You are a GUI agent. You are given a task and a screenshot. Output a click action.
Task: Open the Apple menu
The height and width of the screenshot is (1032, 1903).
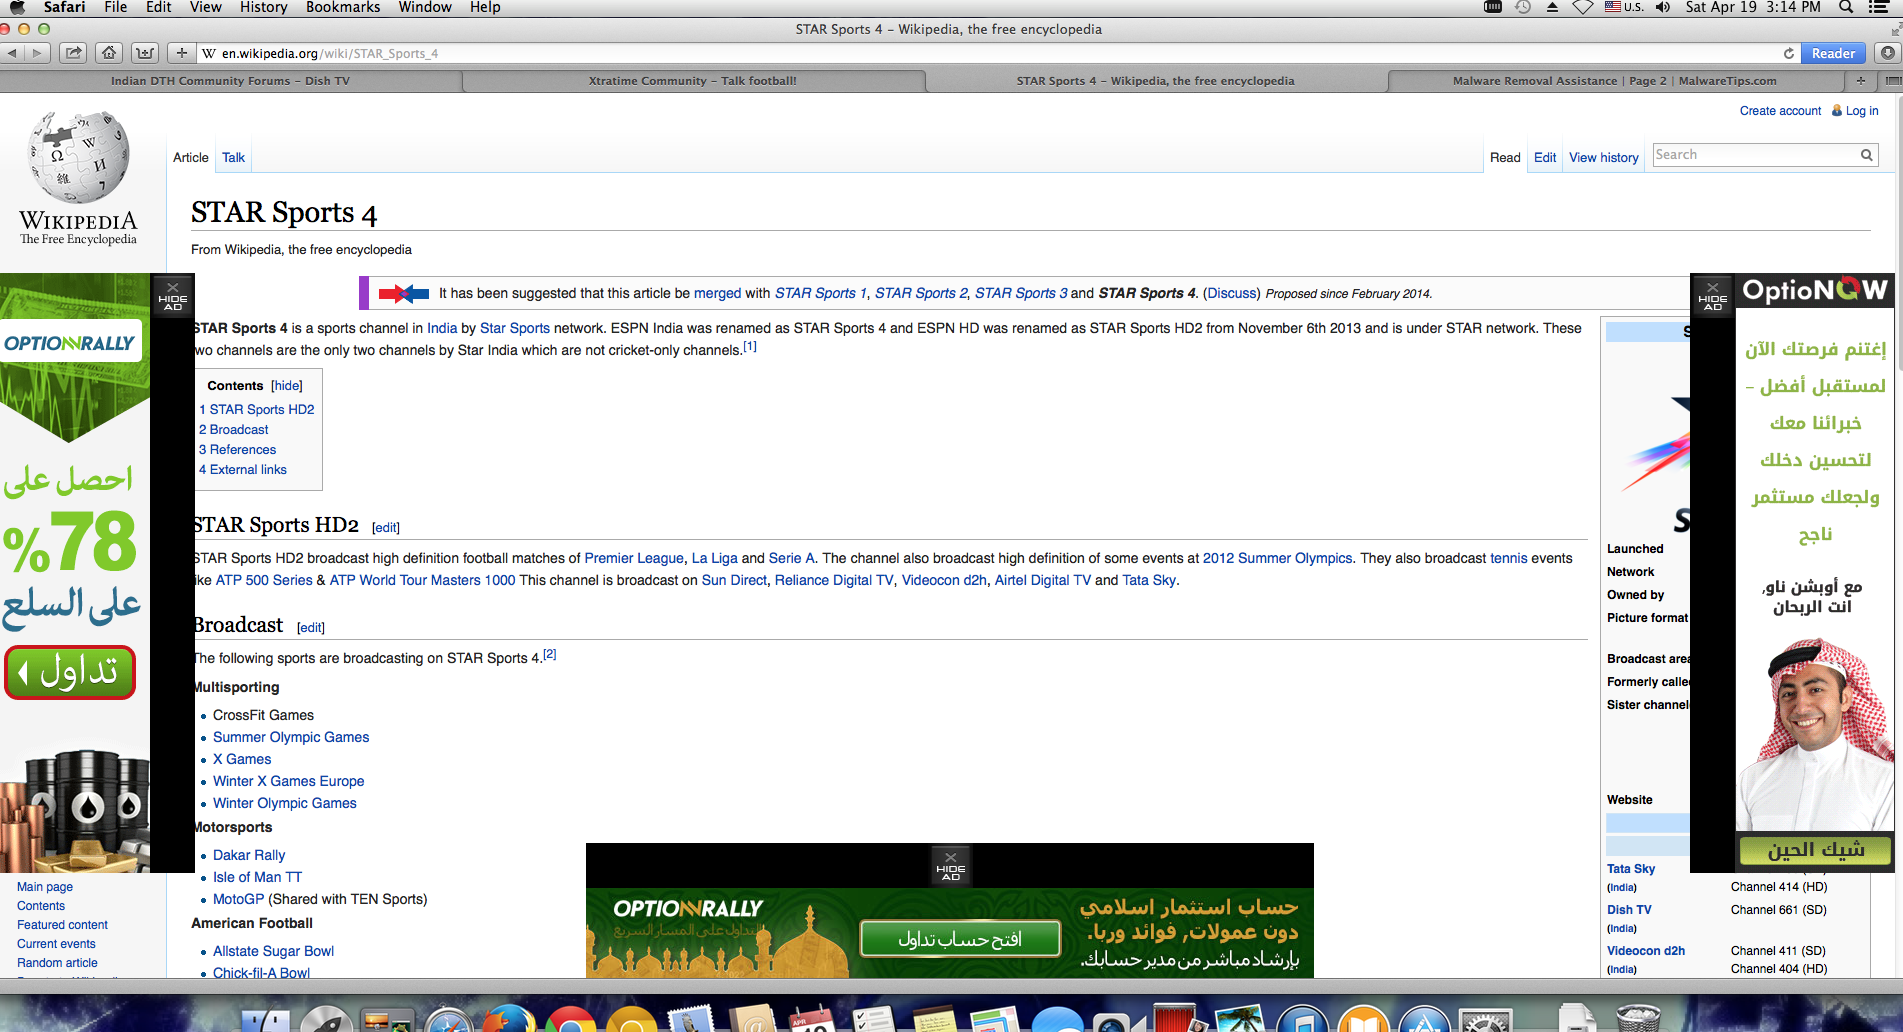click(x=17, y=7)
